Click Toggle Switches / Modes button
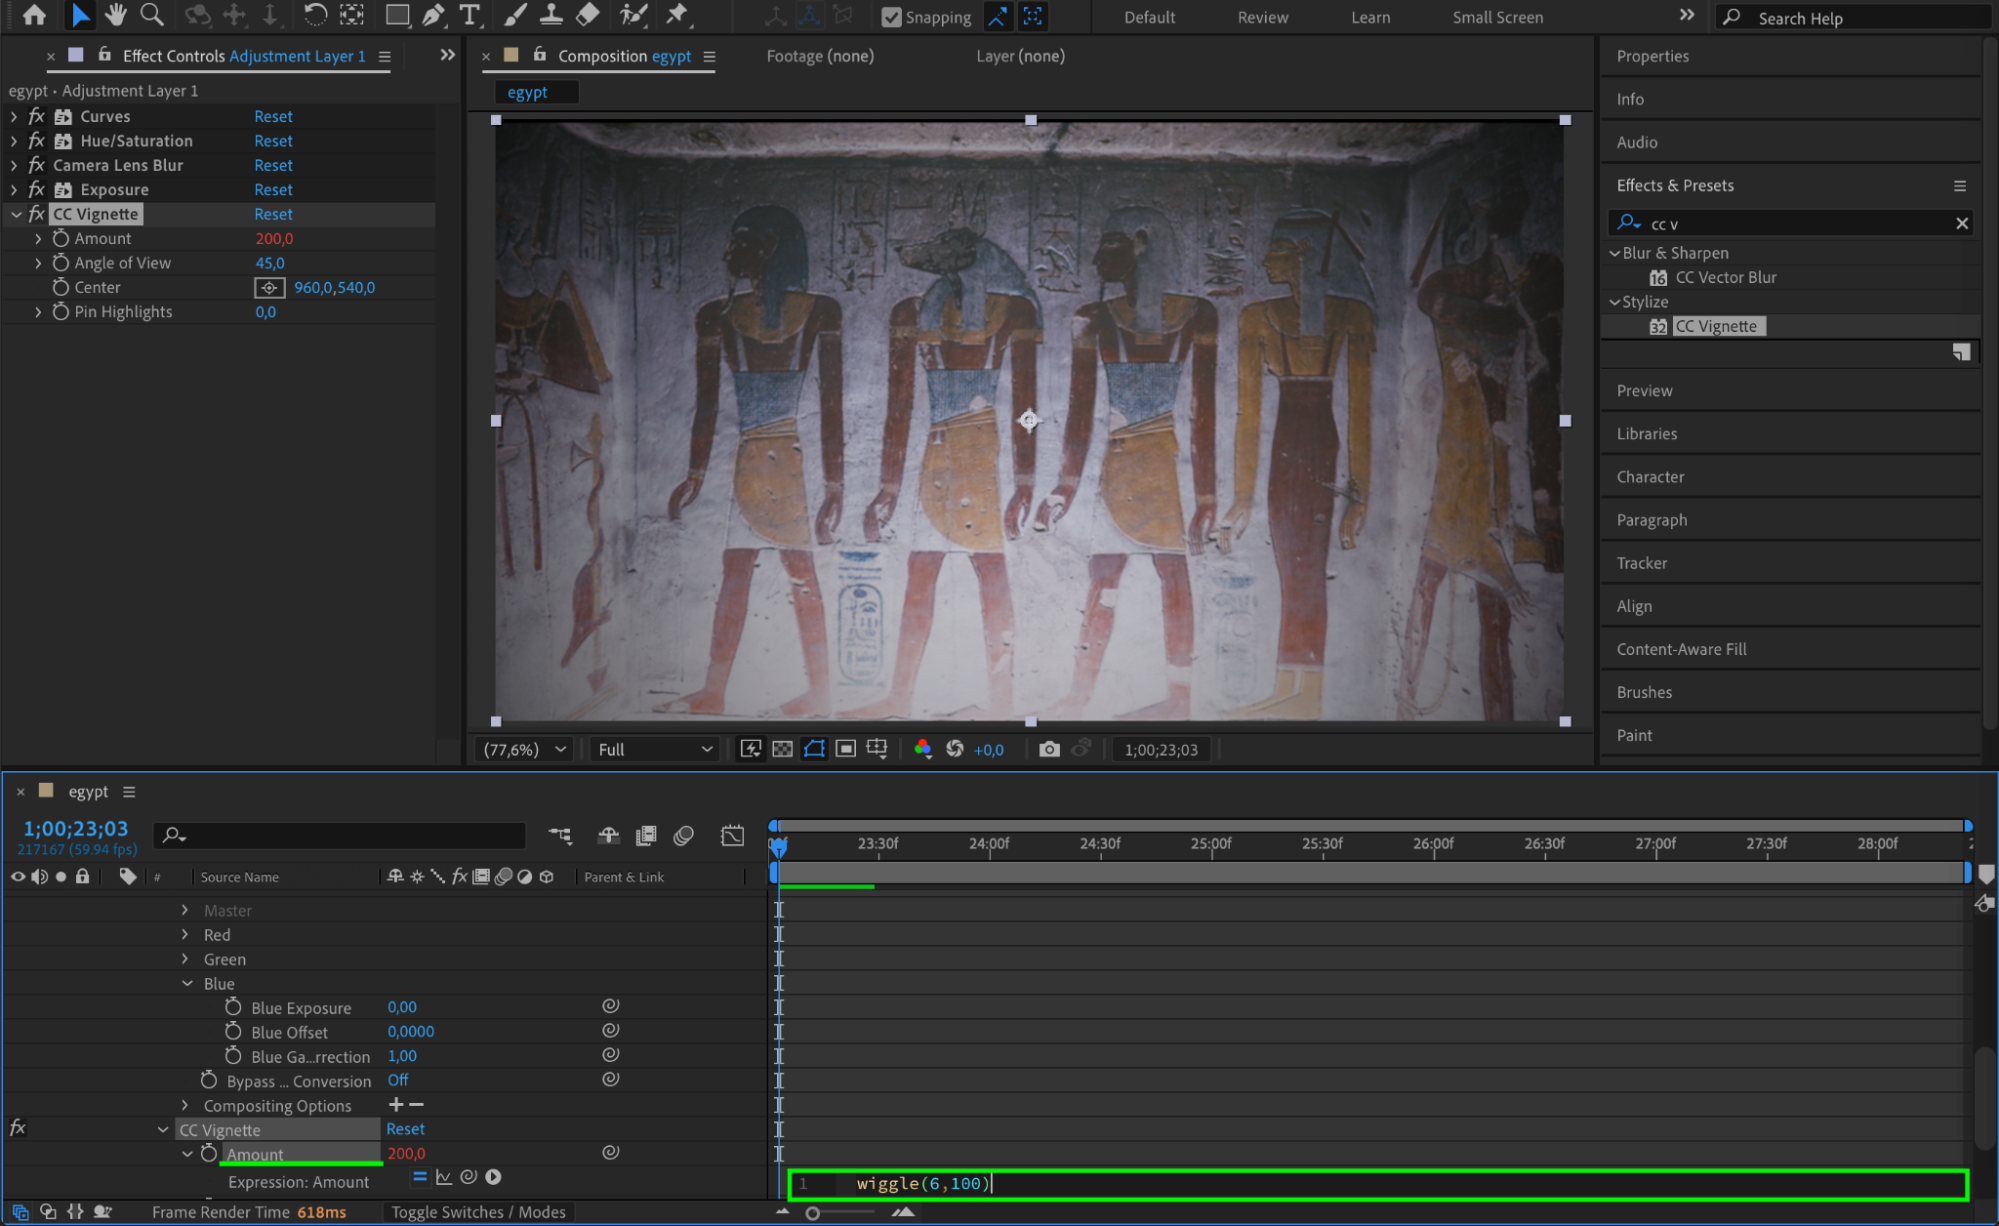Viewport: 1999px width, 1226px height. [478, 1212]
